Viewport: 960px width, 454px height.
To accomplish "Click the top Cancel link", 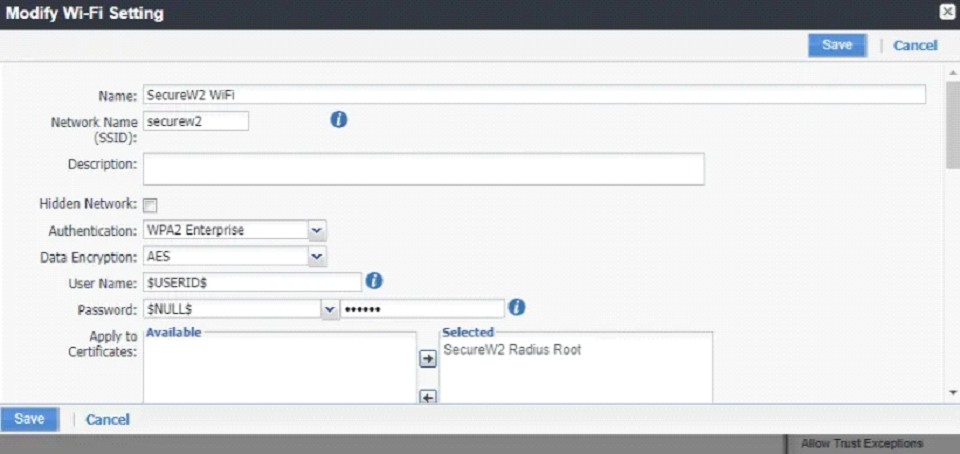I will [x=914, y=45].
